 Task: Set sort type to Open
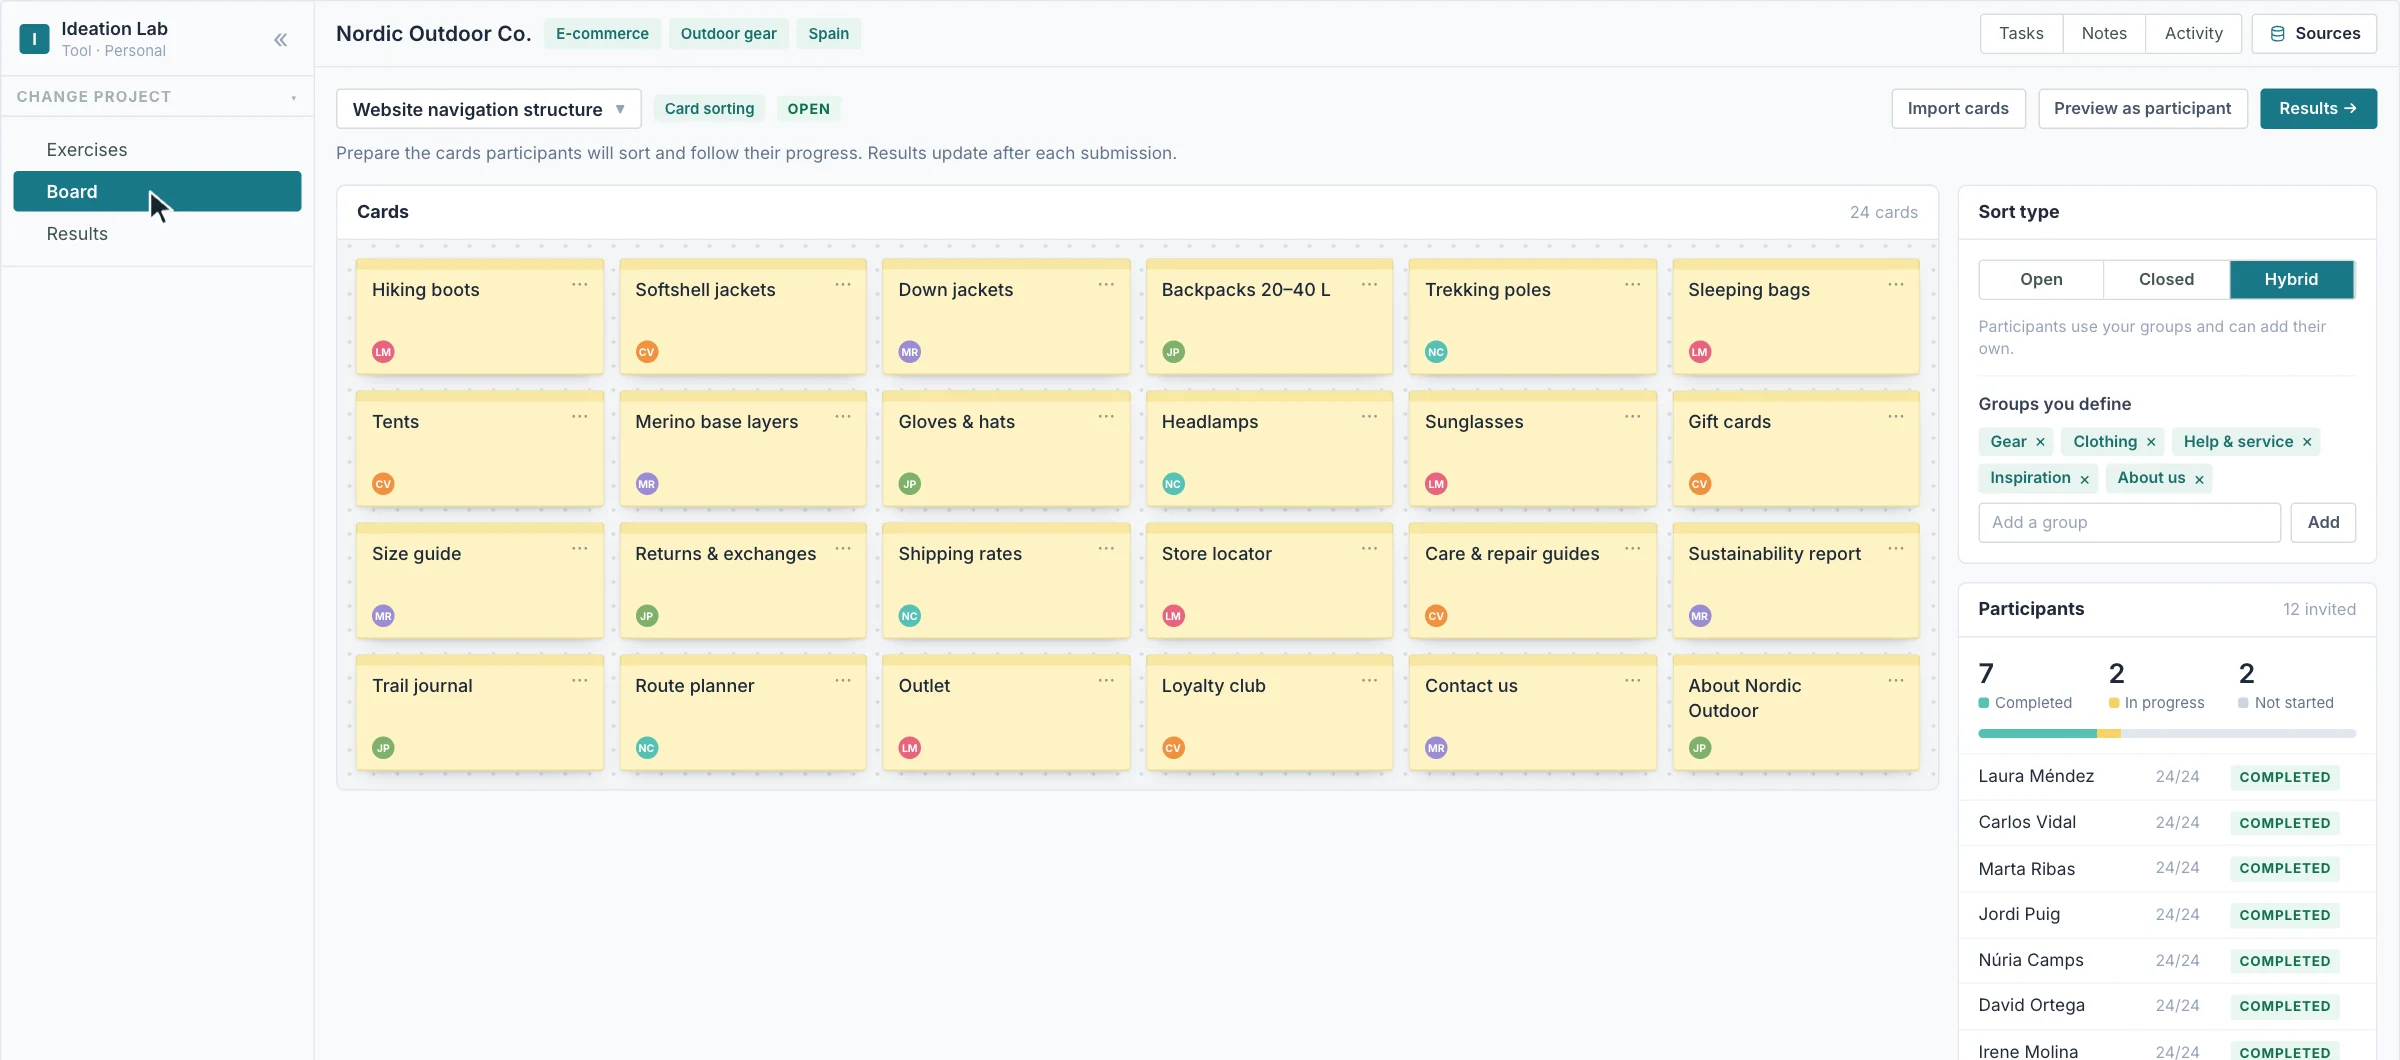(x=2041, y=280)
